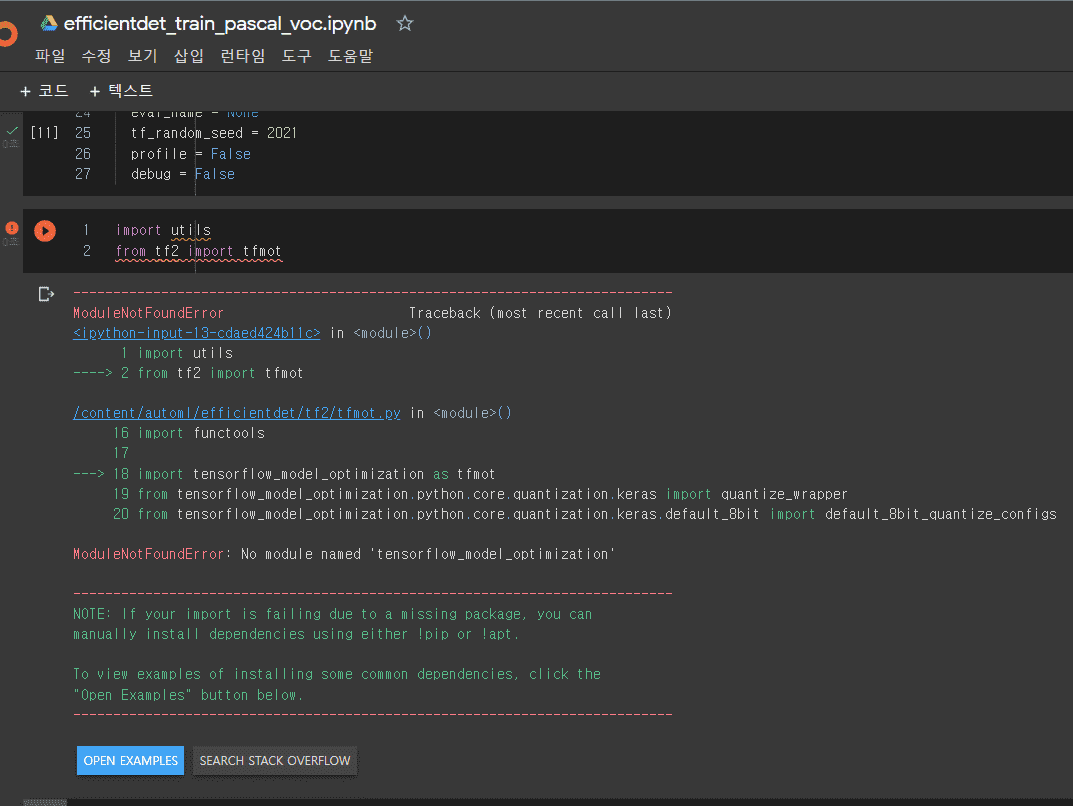Click the Google Drive icon beside notebook title
The height and width of the screenshot is (806, 1073).
click(x=49, y=23)
